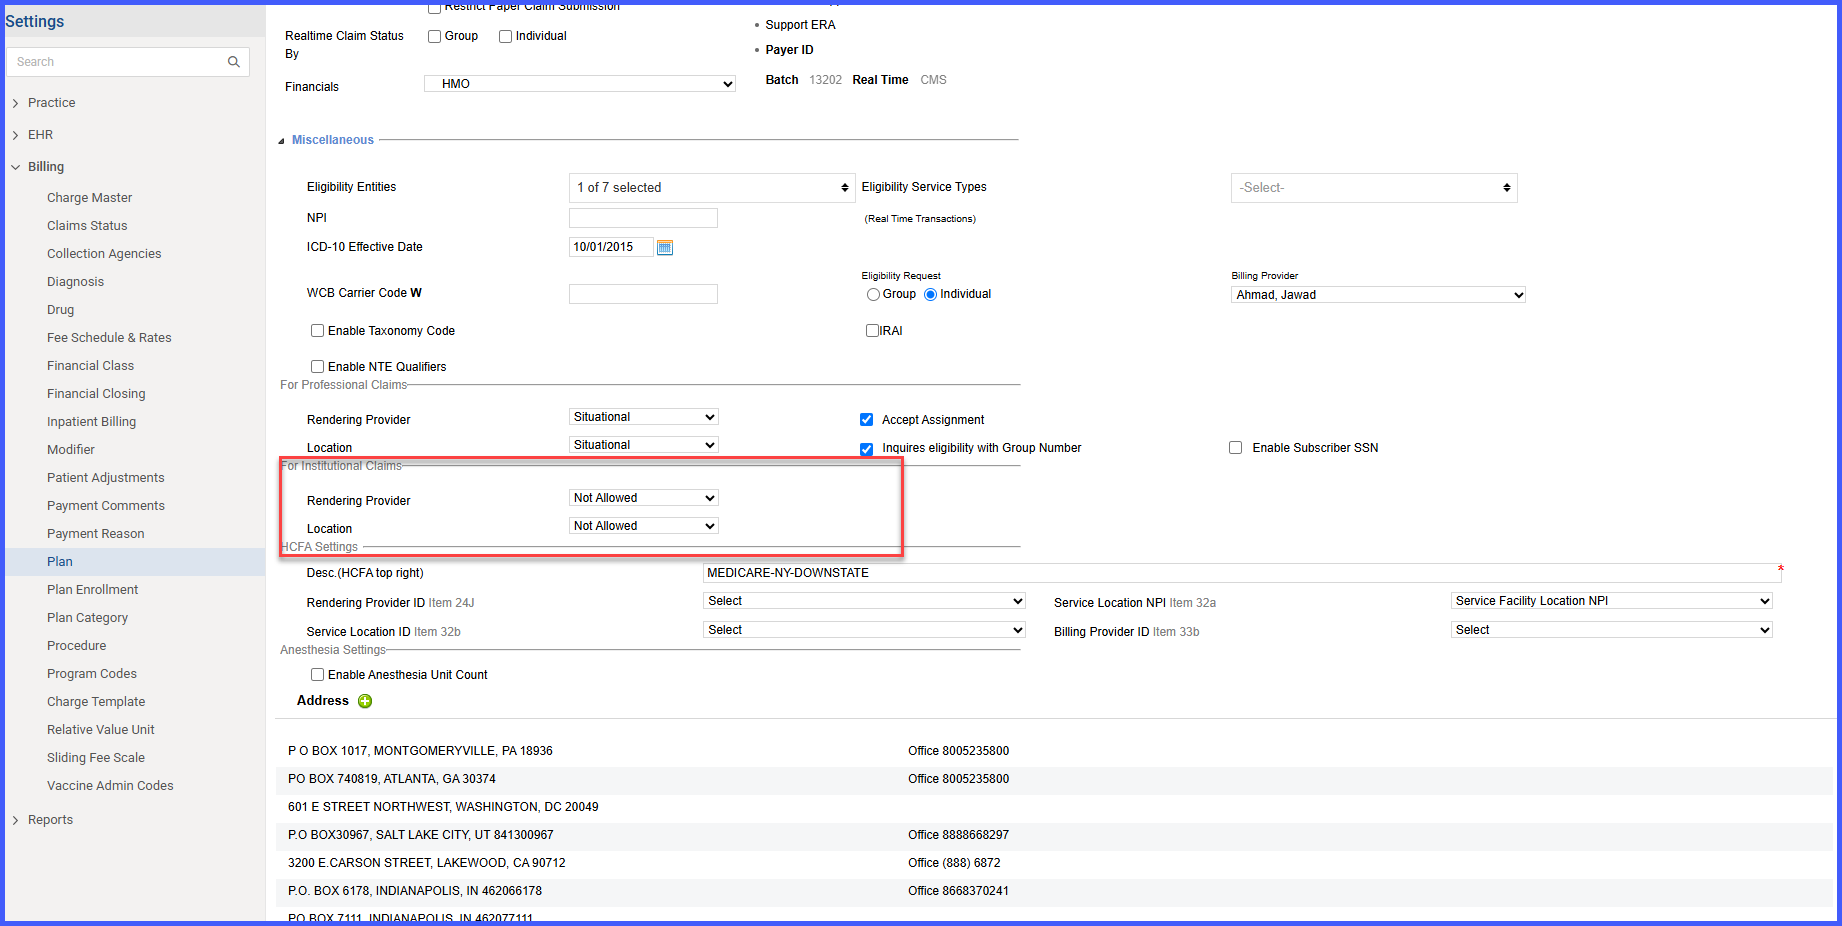Select address row P.O BOX30967, SALT LAKE CITY
Viewport: 1842px width, 926px height.
(1054, 835)
